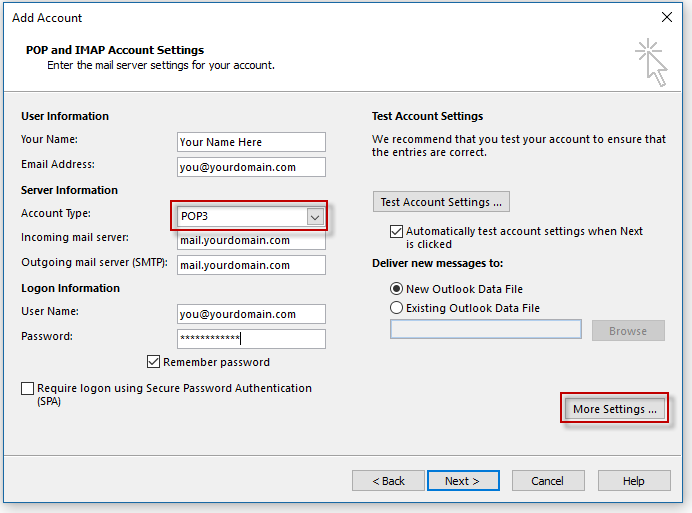Proceed by clicking Next

[x=463, y=481]
